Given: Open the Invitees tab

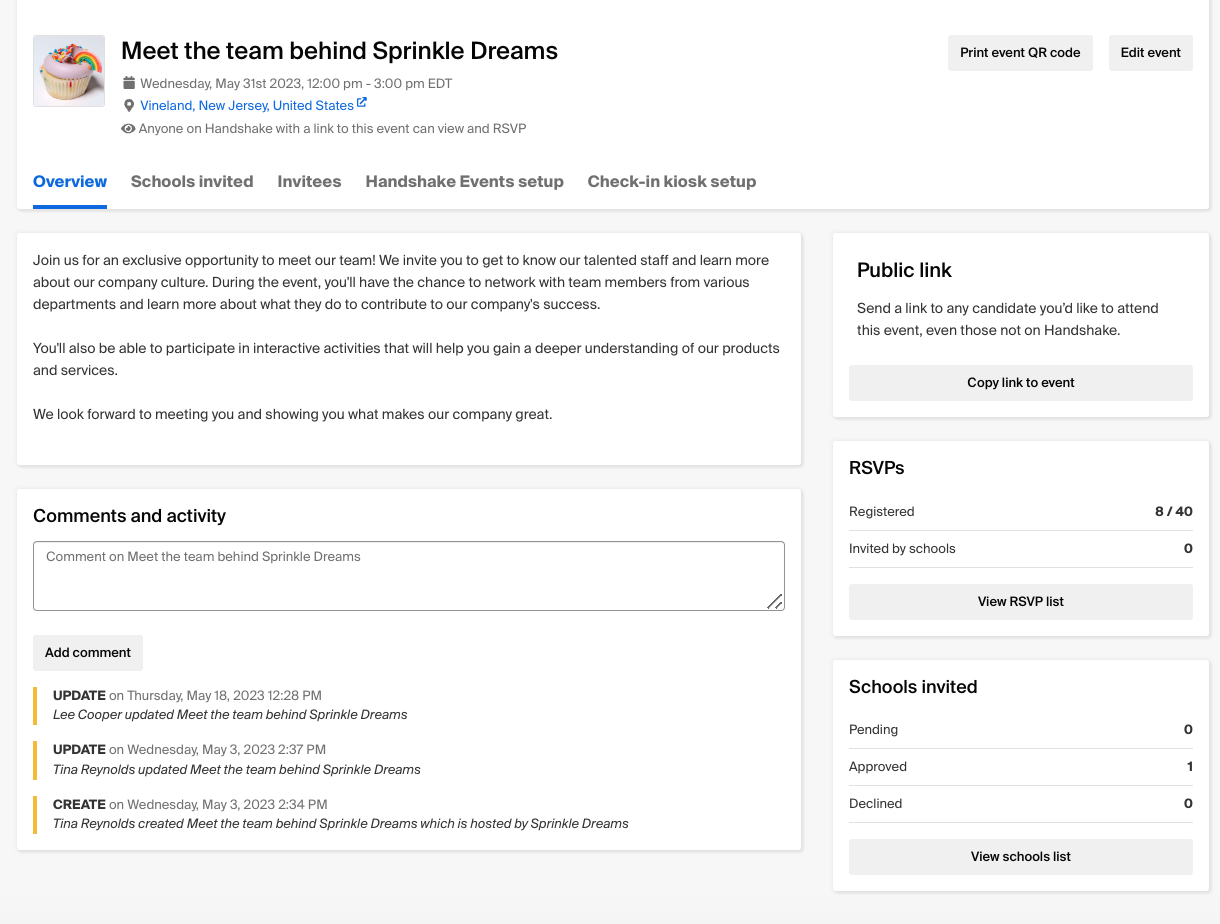Looking at the screenshot, I should pos(309,182).
